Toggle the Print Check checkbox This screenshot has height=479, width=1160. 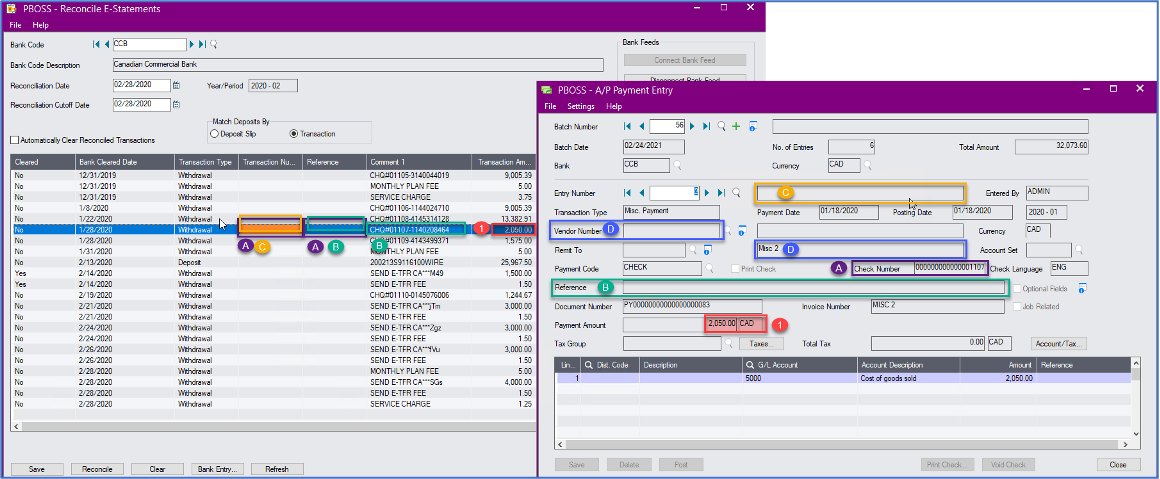tap(735, 269)
